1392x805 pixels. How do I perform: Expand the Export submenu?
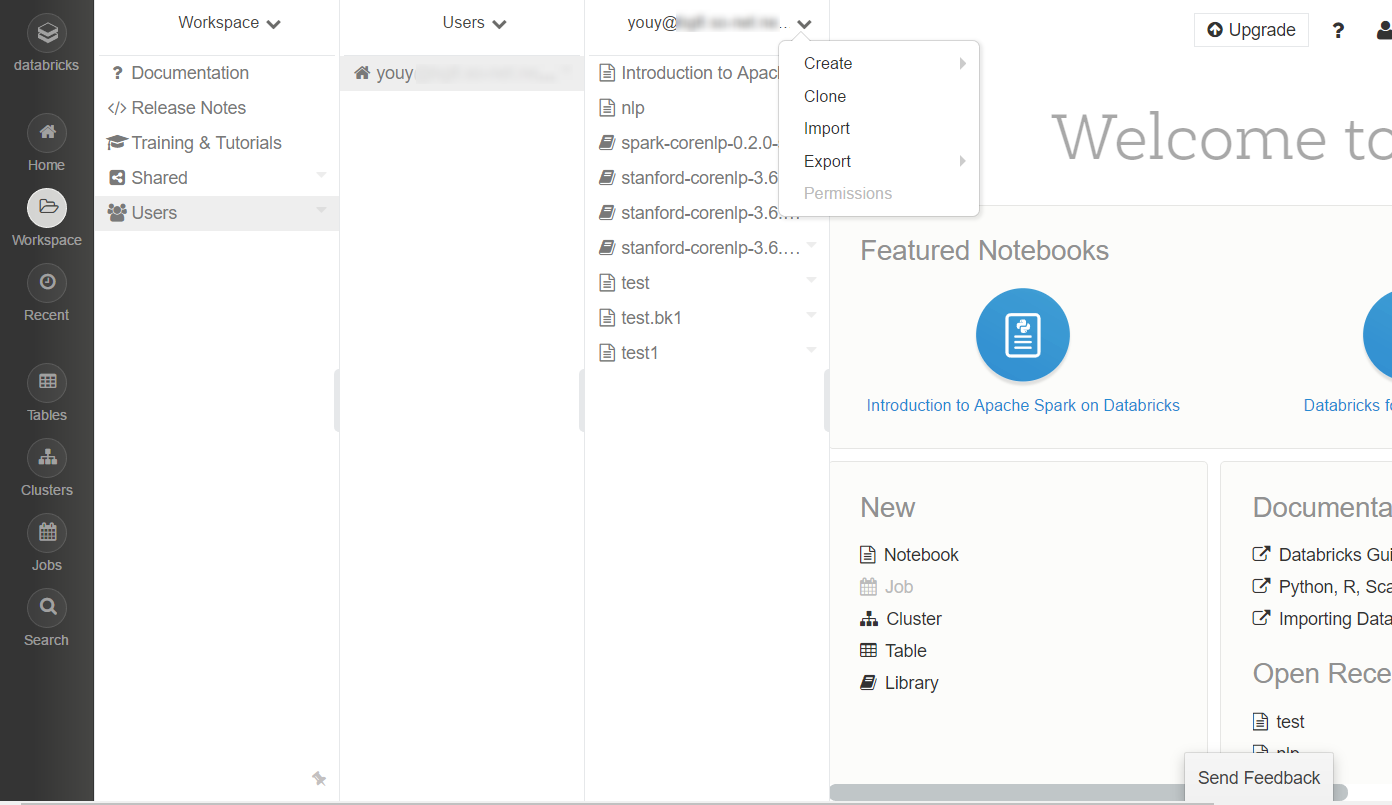(879, 161)
